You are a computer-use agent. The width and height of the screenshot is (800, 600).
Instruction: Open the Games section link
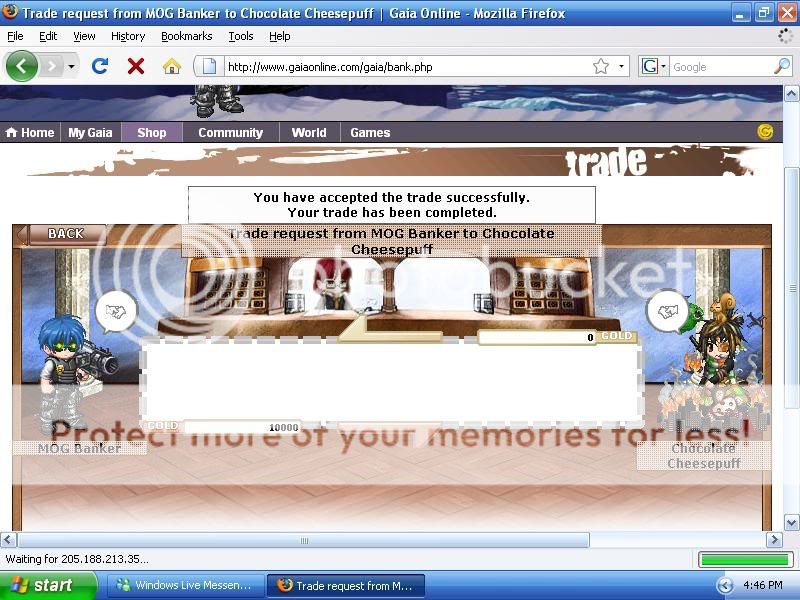370,131
